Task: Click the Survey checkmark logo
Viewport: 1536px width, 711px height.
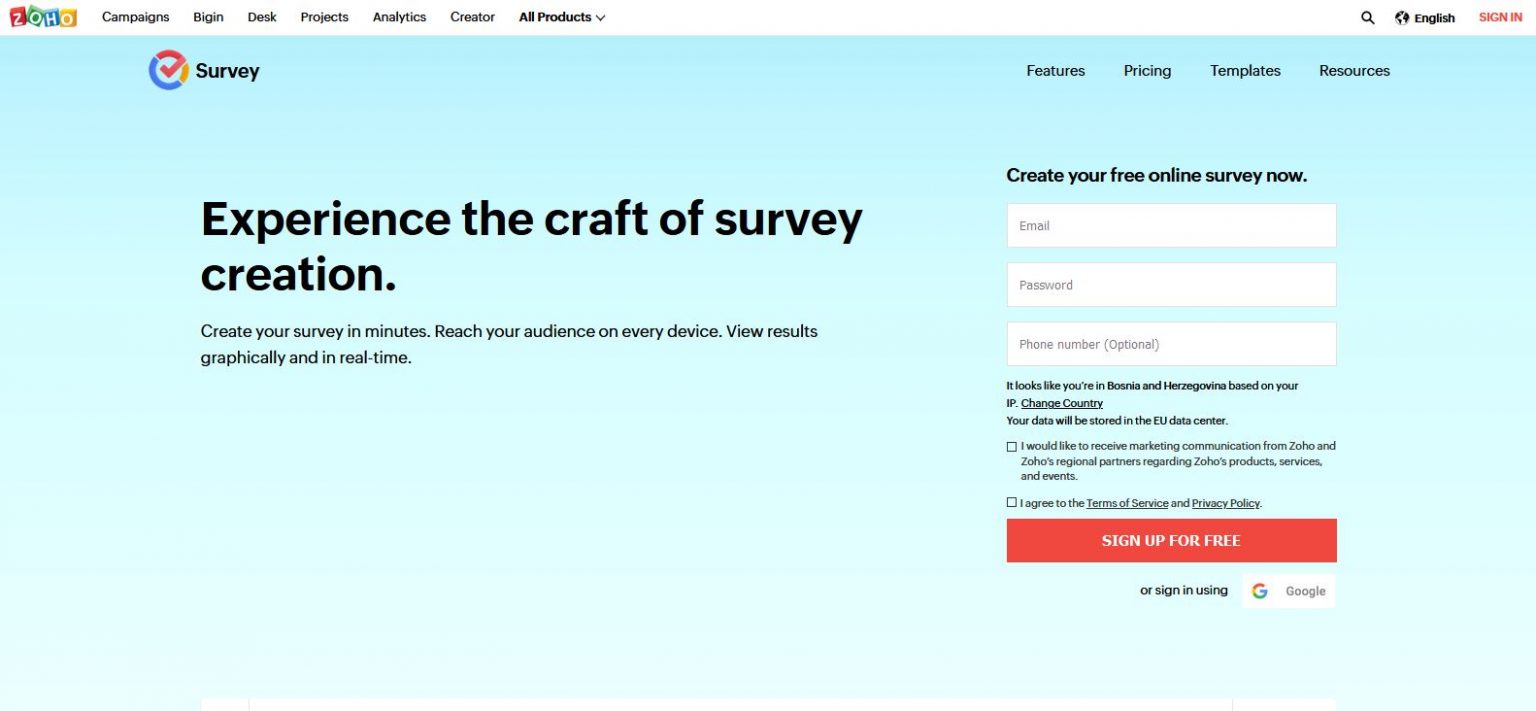Action: 167,70
